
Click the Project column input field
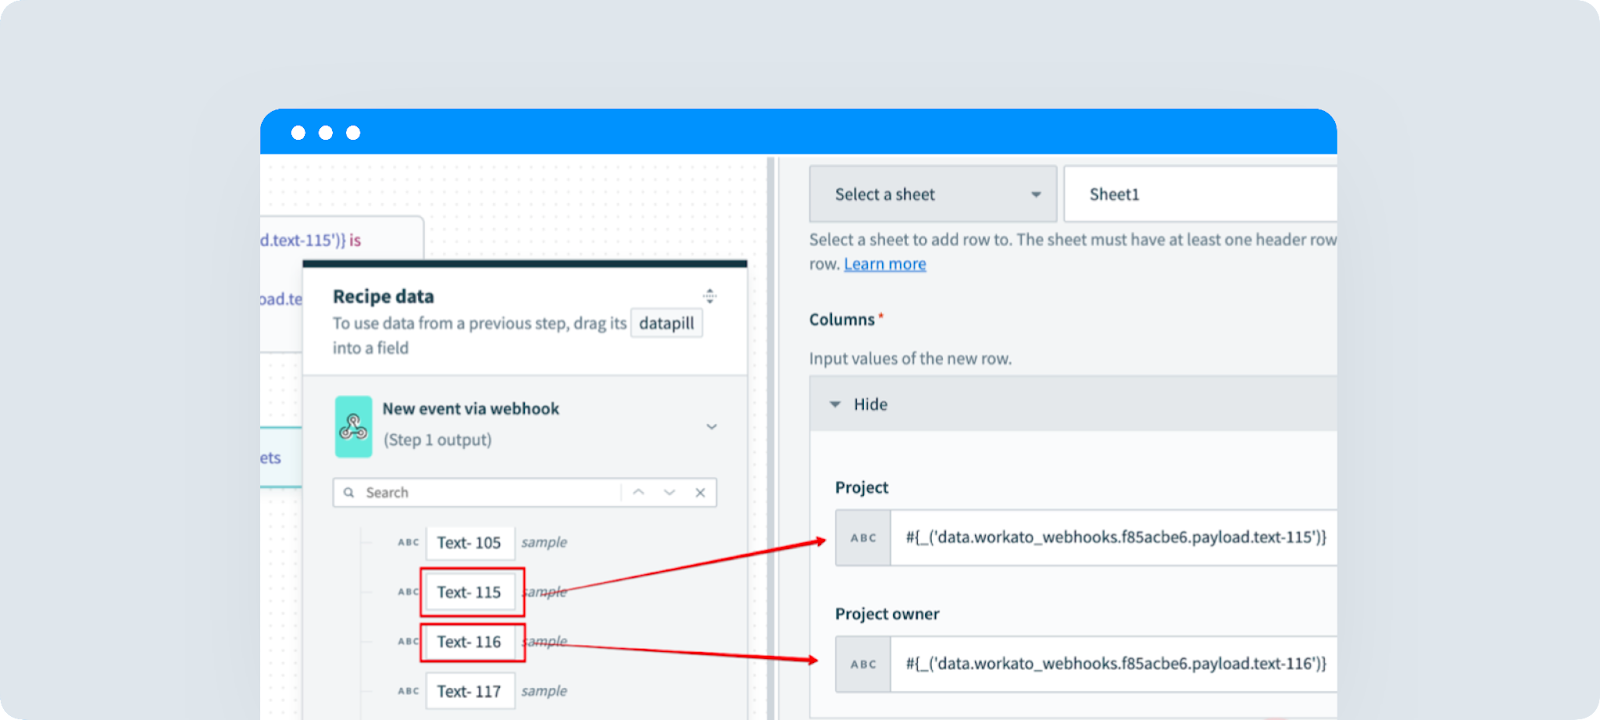point(1114,538)
